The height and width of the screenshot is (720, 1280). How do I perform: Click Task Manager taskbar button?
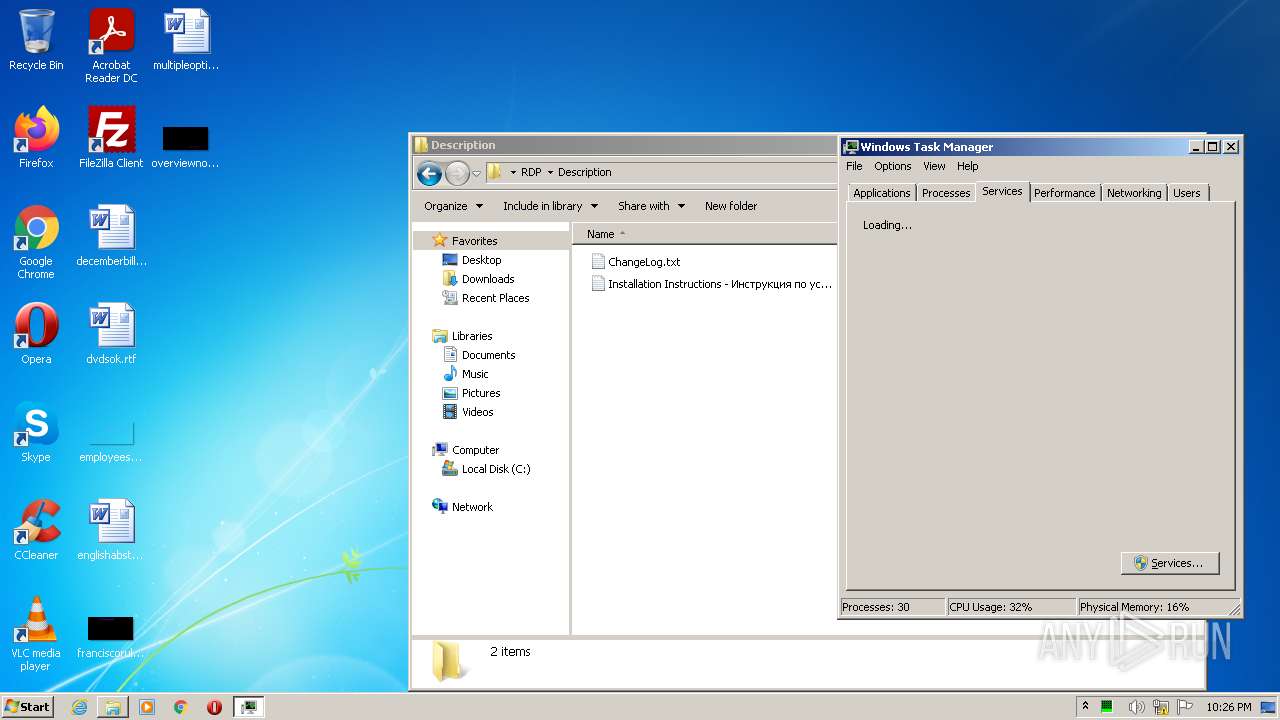248,707
